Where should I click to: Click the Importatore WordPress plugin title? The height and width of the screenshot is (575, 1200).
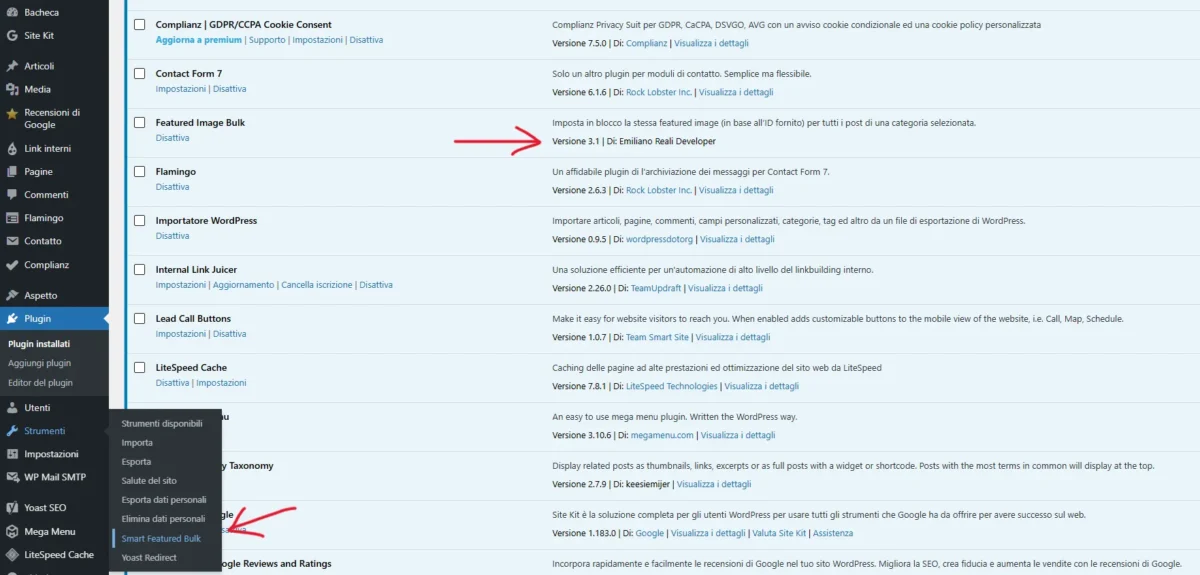[206, 220]
